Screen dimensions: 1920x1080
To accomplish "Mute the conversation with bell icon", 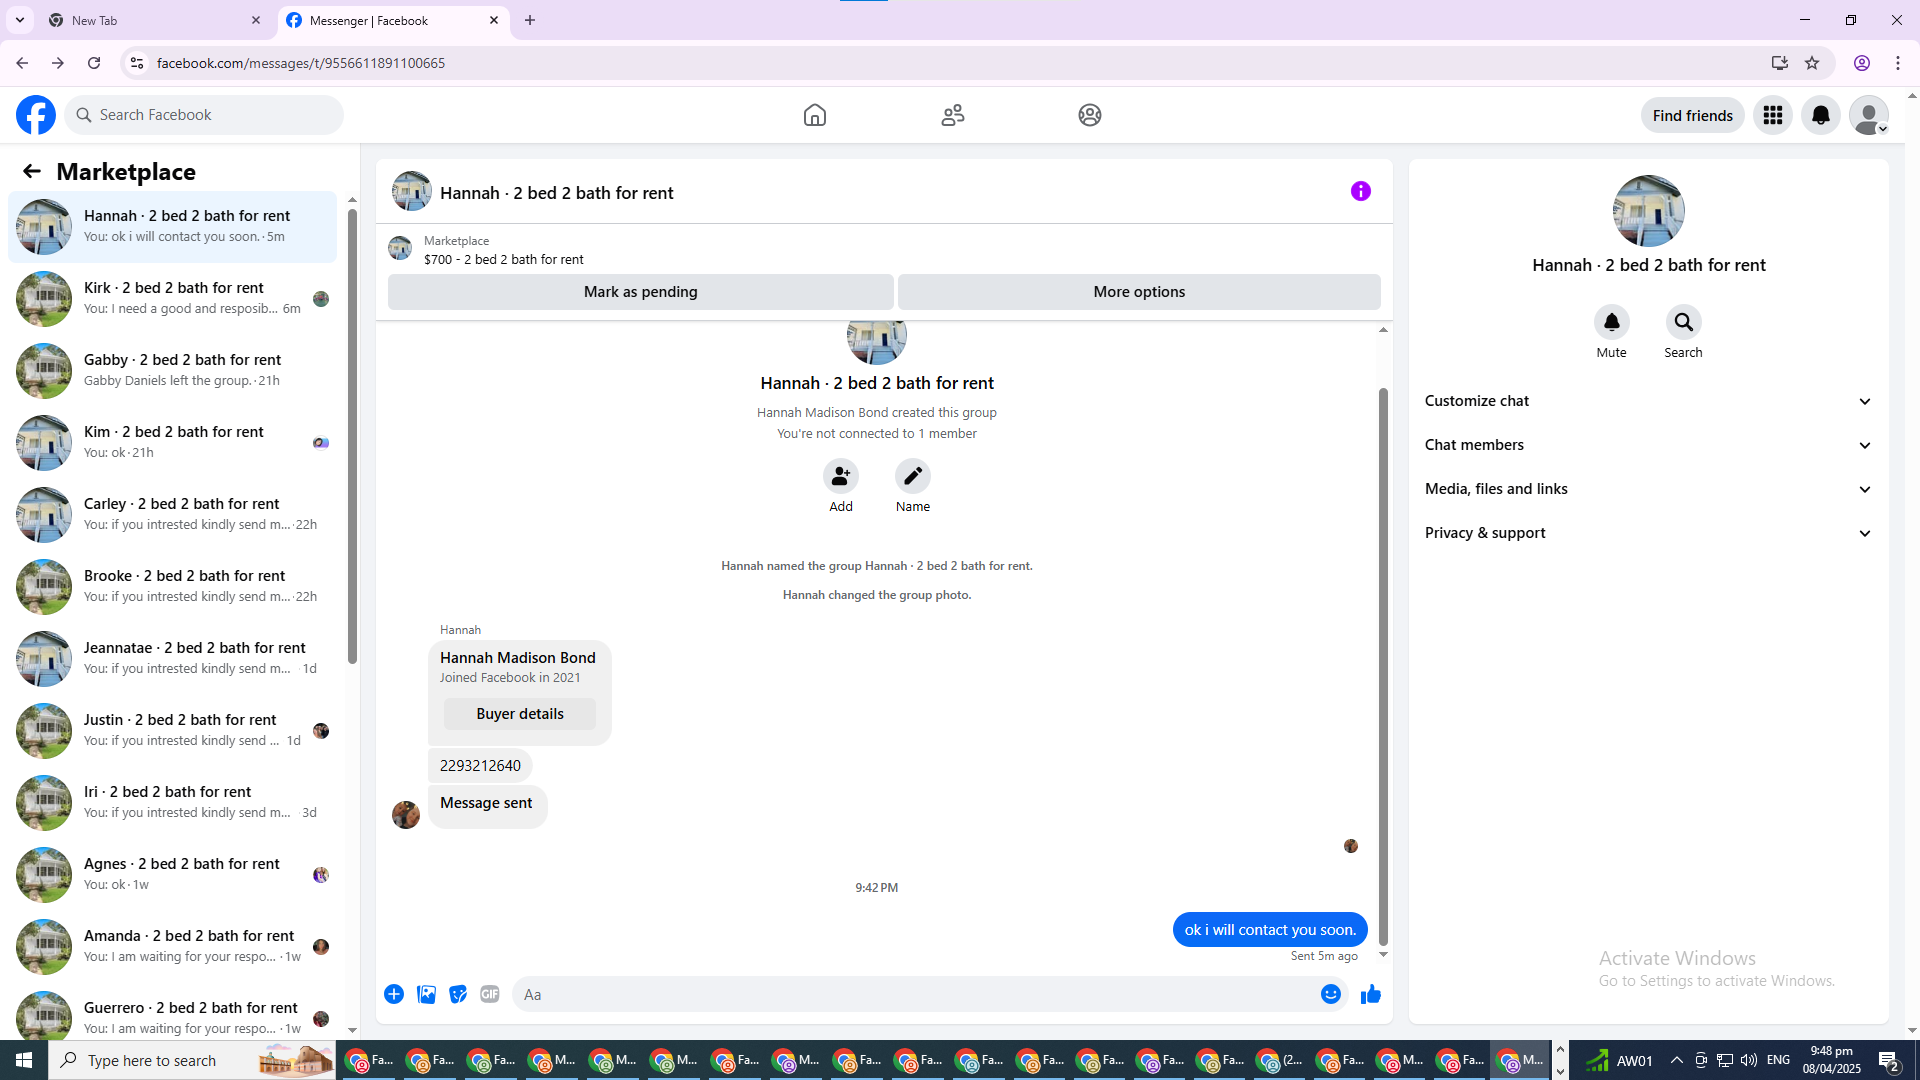I will coord(1611,323).
